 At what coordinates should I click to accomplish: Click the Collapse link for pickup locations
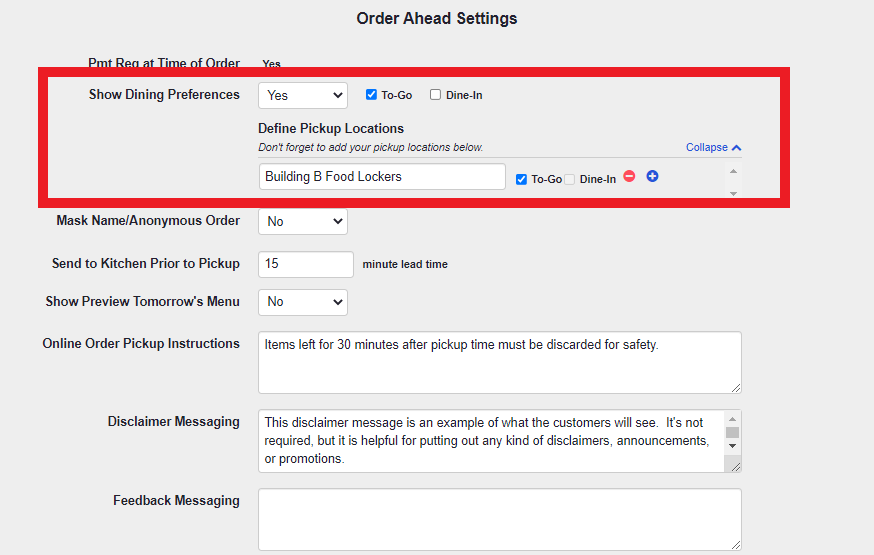pos(706,148)
